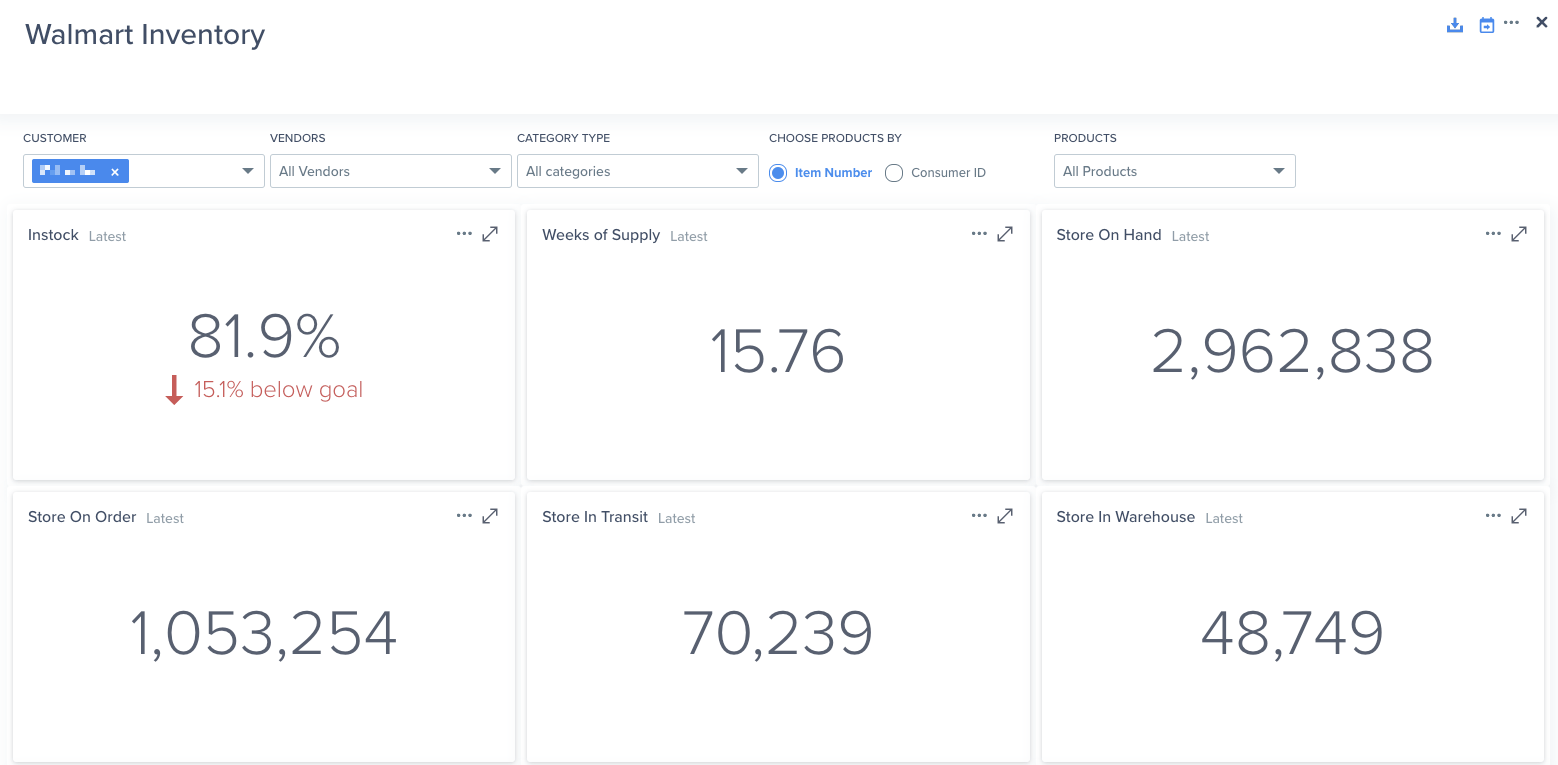Open the dashboard more options menu
This screenshot has height=765, width=1558.
point(1511,22)
